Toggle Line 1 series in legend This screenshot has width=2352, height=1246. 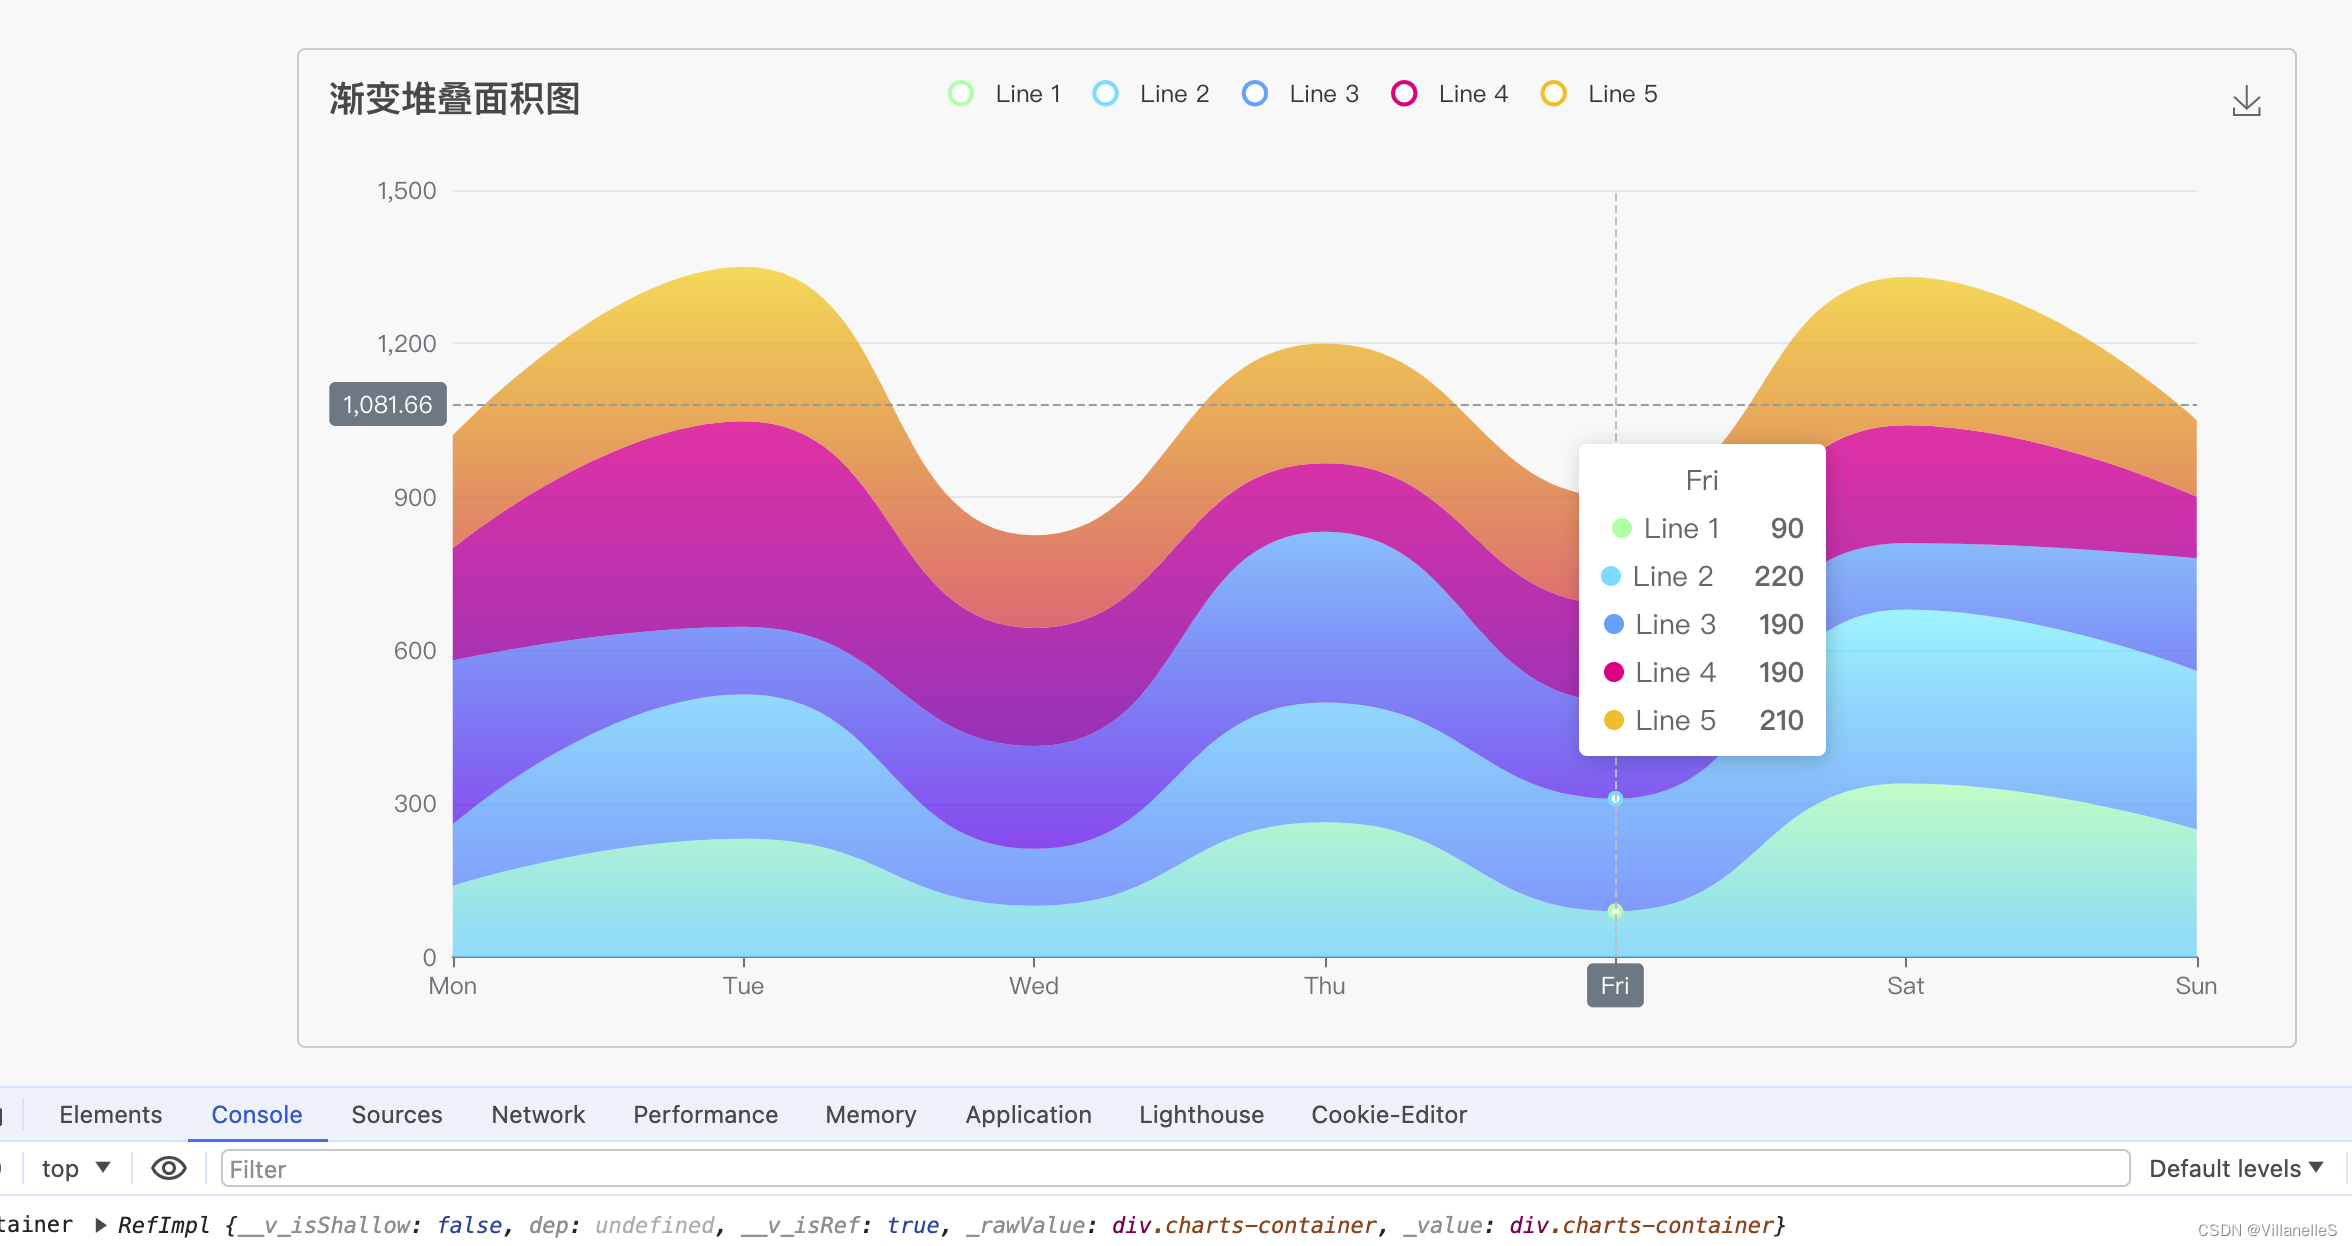(x=1004, y=94)
